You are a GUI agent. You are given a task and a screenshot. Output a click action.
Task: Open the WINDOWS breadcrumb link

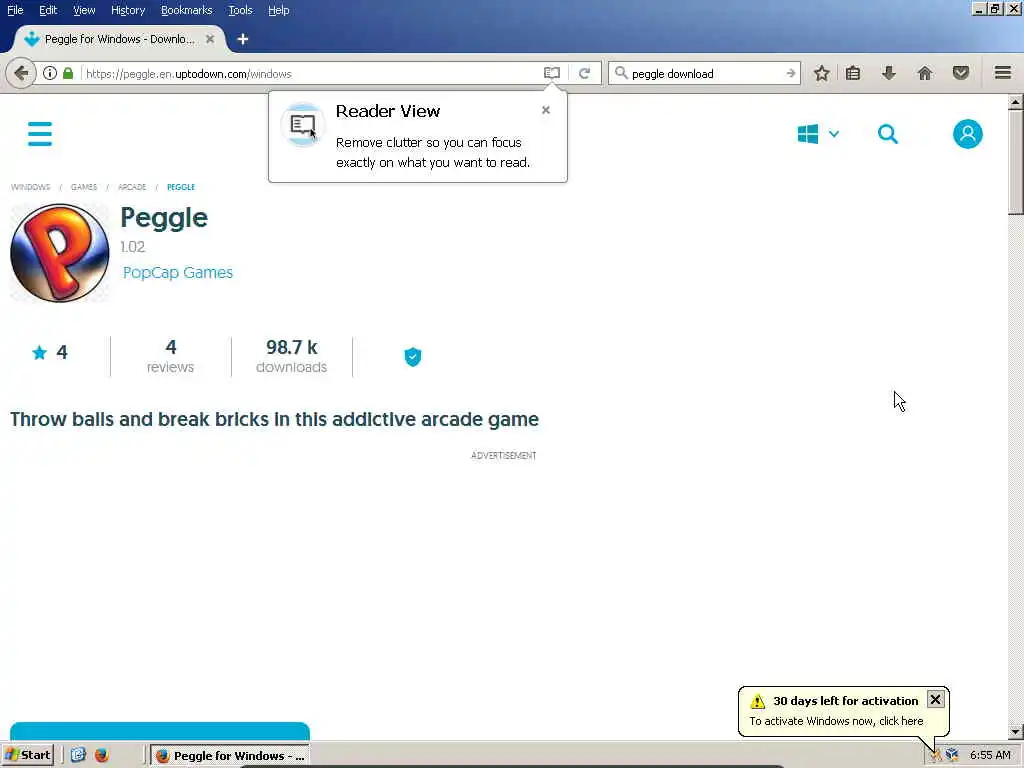pos(30,187)
